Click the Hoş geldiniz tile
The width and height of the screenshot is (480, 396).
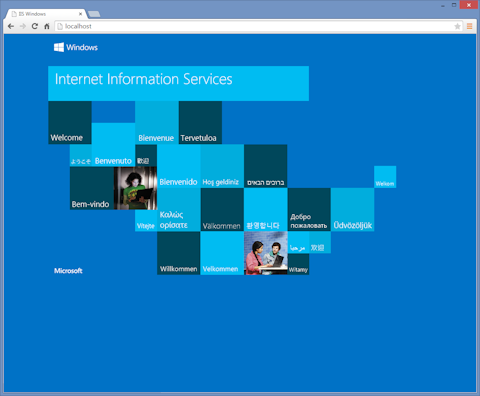point(222,166)
